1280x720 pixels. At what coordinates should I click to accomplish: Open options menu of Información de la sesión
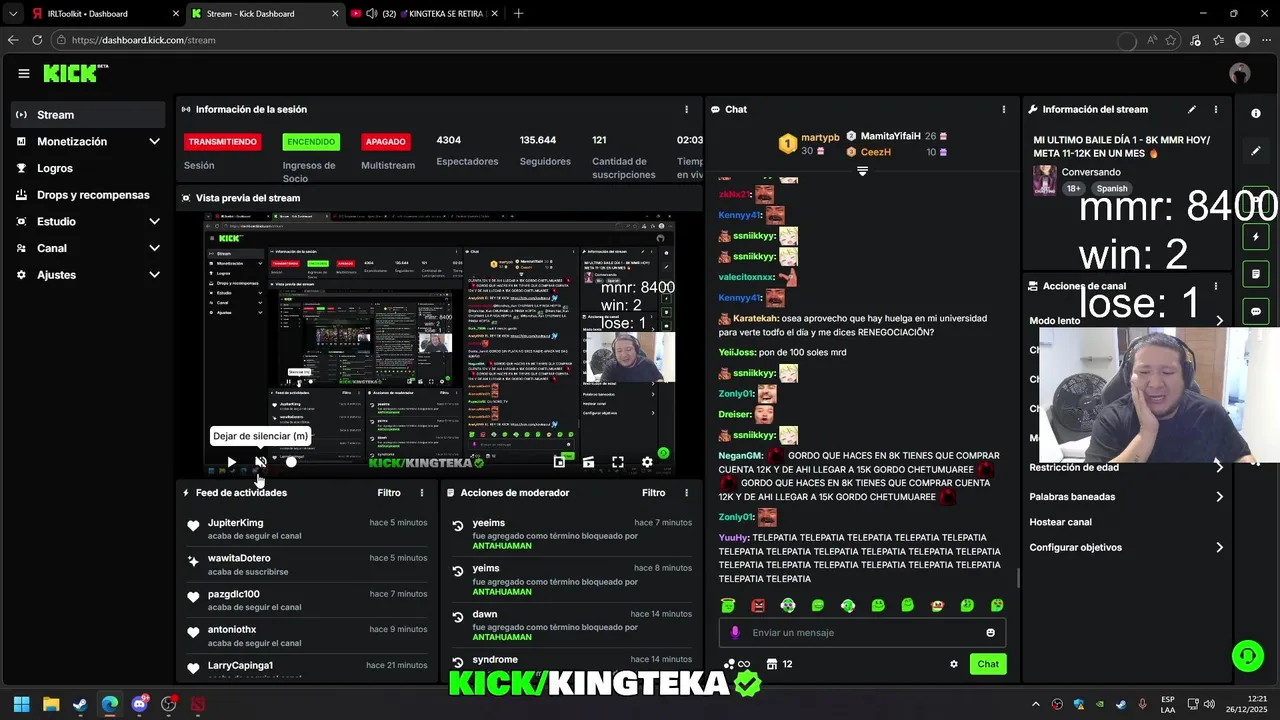click(686, 109)
